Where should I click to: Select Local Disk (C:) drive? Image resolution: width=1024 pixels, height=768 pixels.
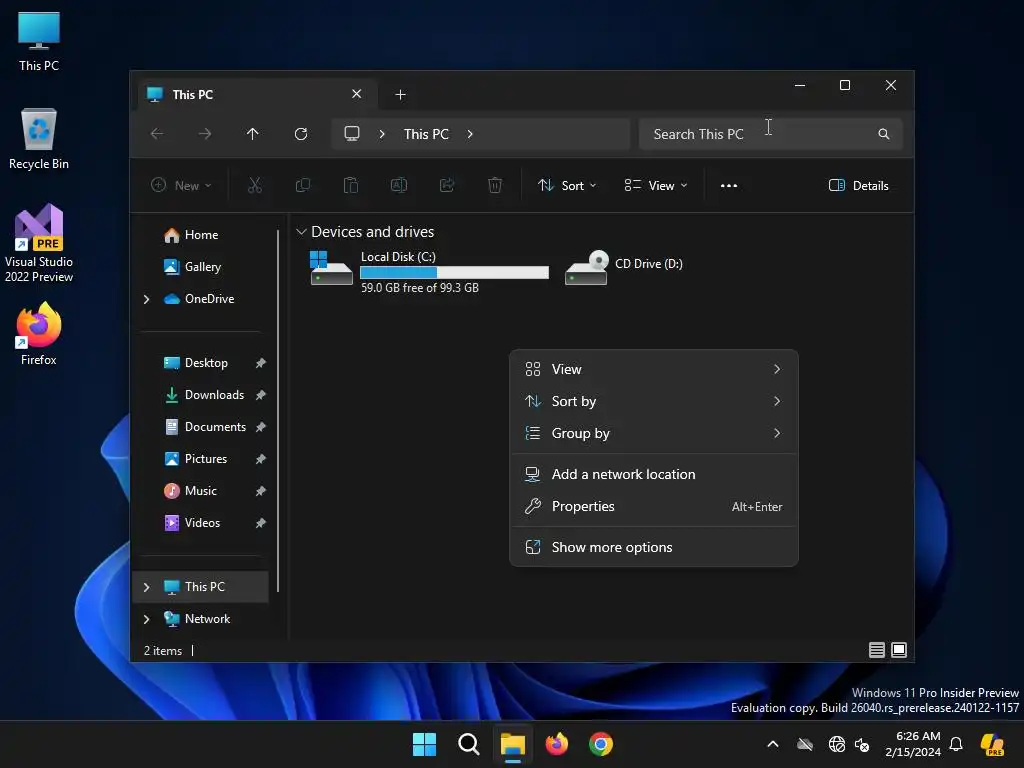point(428,271)
